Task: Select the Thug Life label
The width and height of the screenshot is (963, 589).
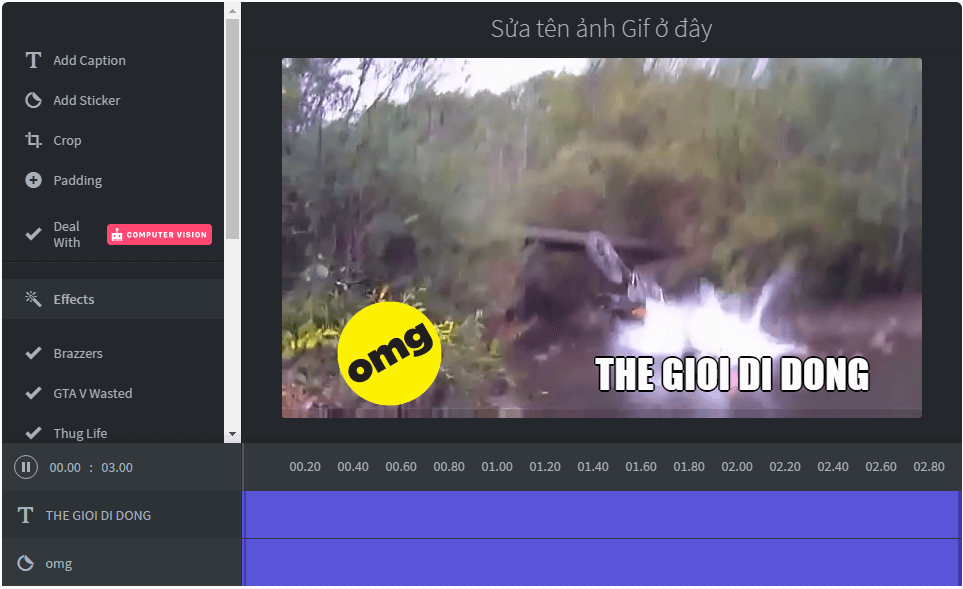Action: point(80,433)
